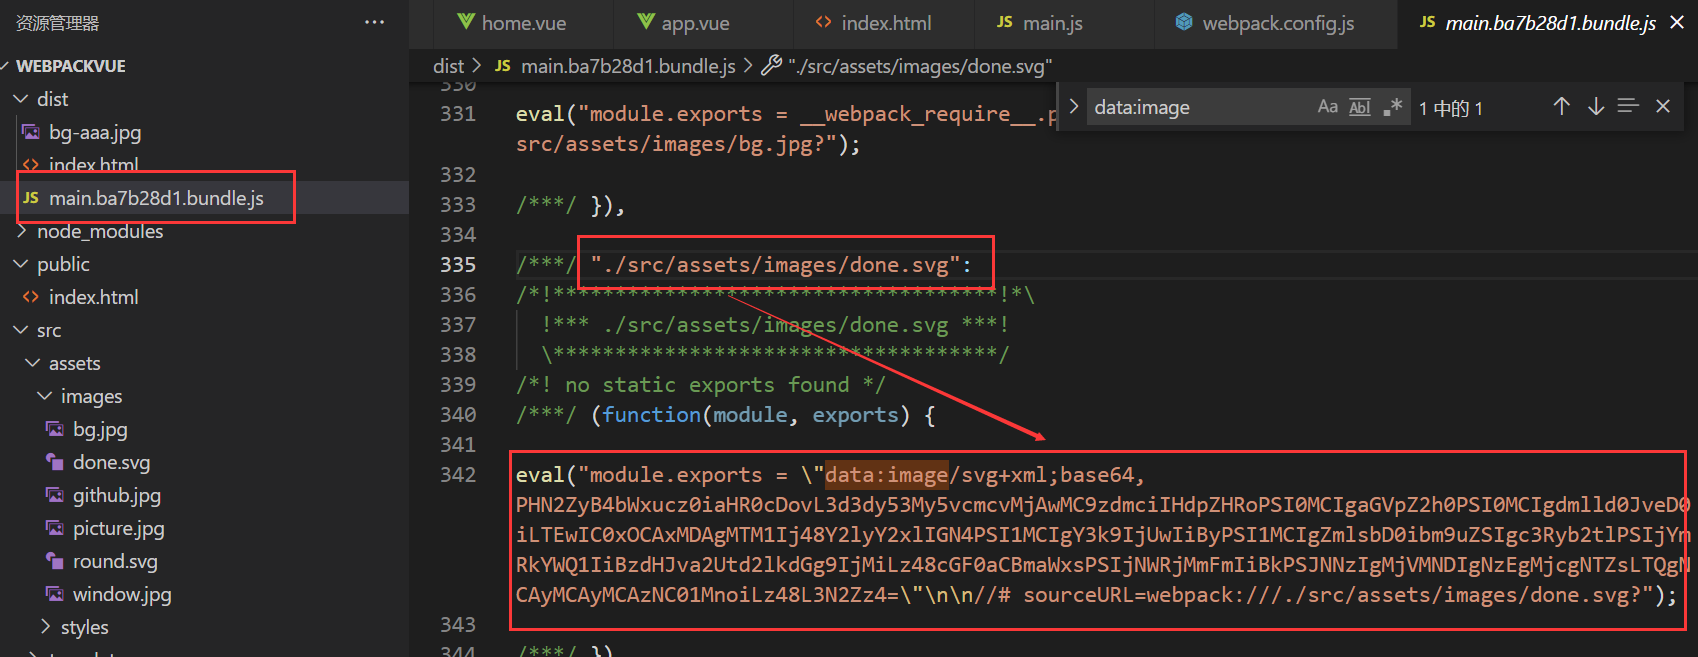Click main.ba7b28d1.bundle.js breadcrumb segment
1698x657 pixels.
point(628,66)
